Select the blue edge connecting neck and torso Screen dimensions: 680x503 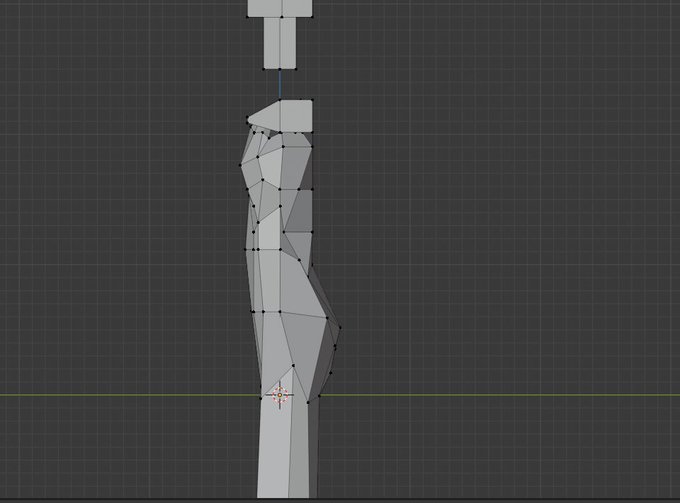(280, 85)
